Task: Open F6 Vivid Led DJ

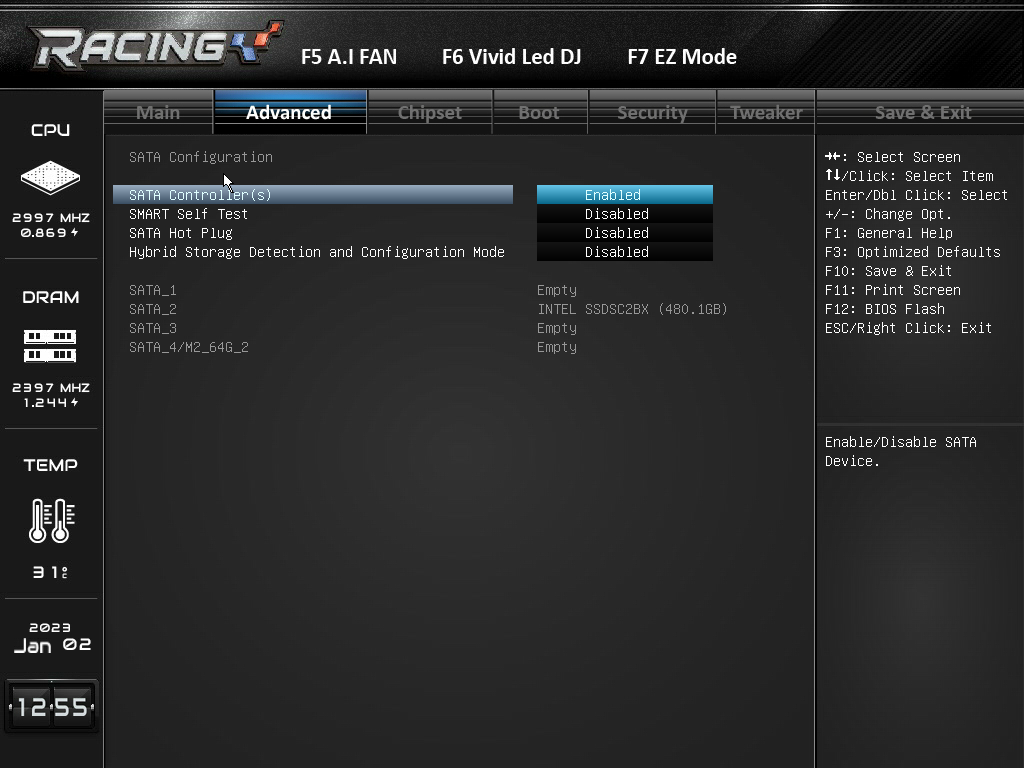Action: coord(511,57)
